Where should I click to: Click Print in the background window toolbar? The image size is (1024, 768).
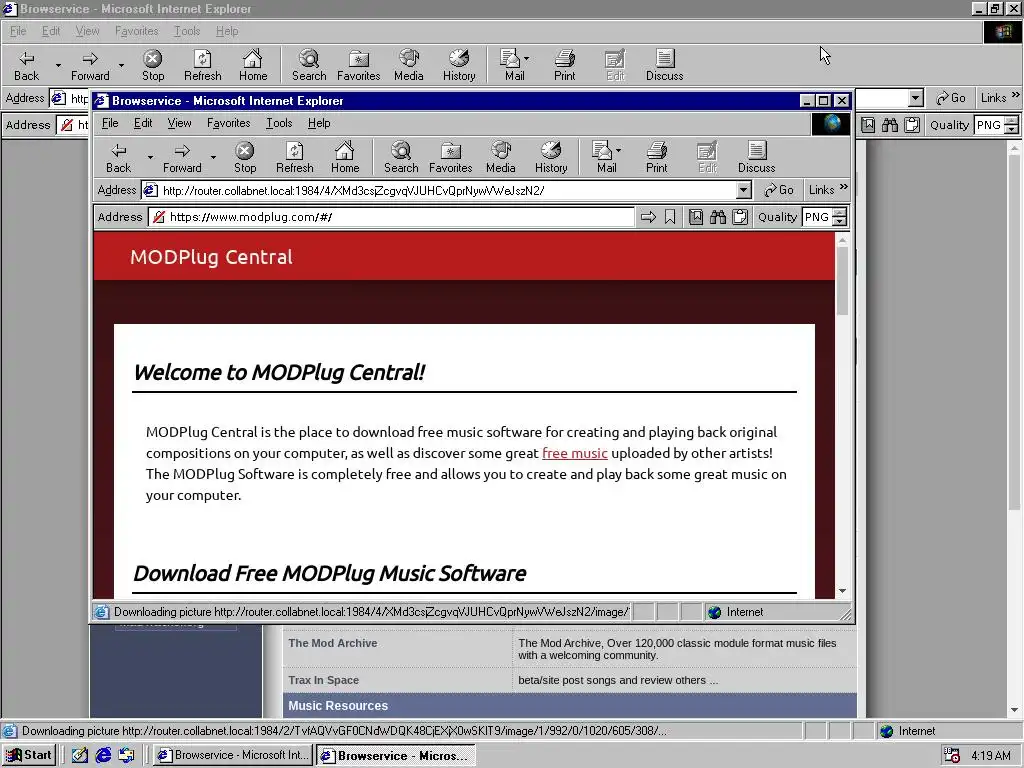pos(564,66)
